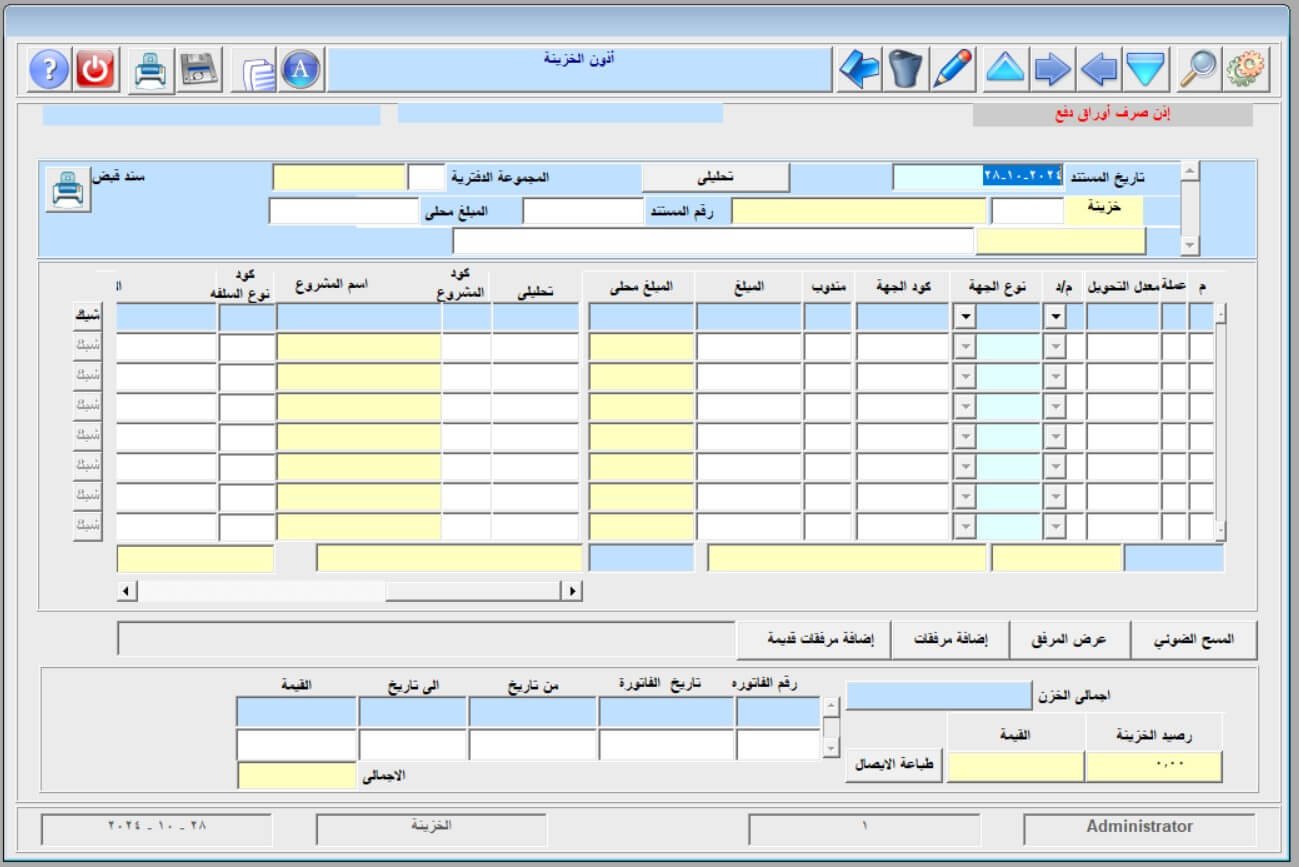Viewport: 1299px width, 867px height.
Task: Click the settings gear icon
Action: [x=1245, y=69]
